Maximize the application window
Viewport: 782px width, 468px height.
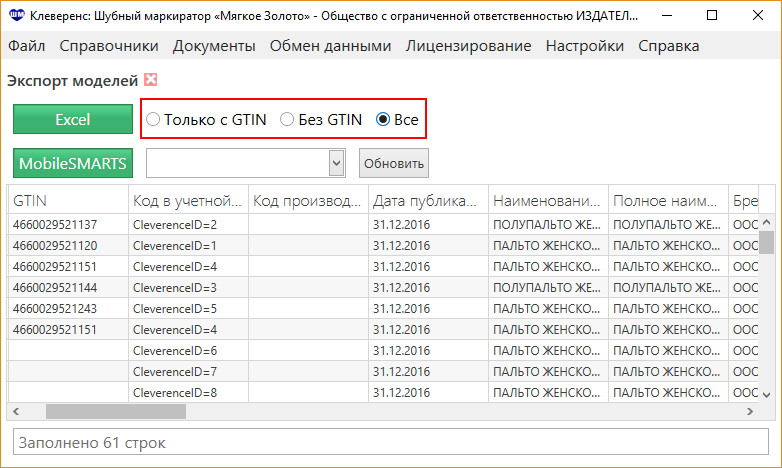712,15
